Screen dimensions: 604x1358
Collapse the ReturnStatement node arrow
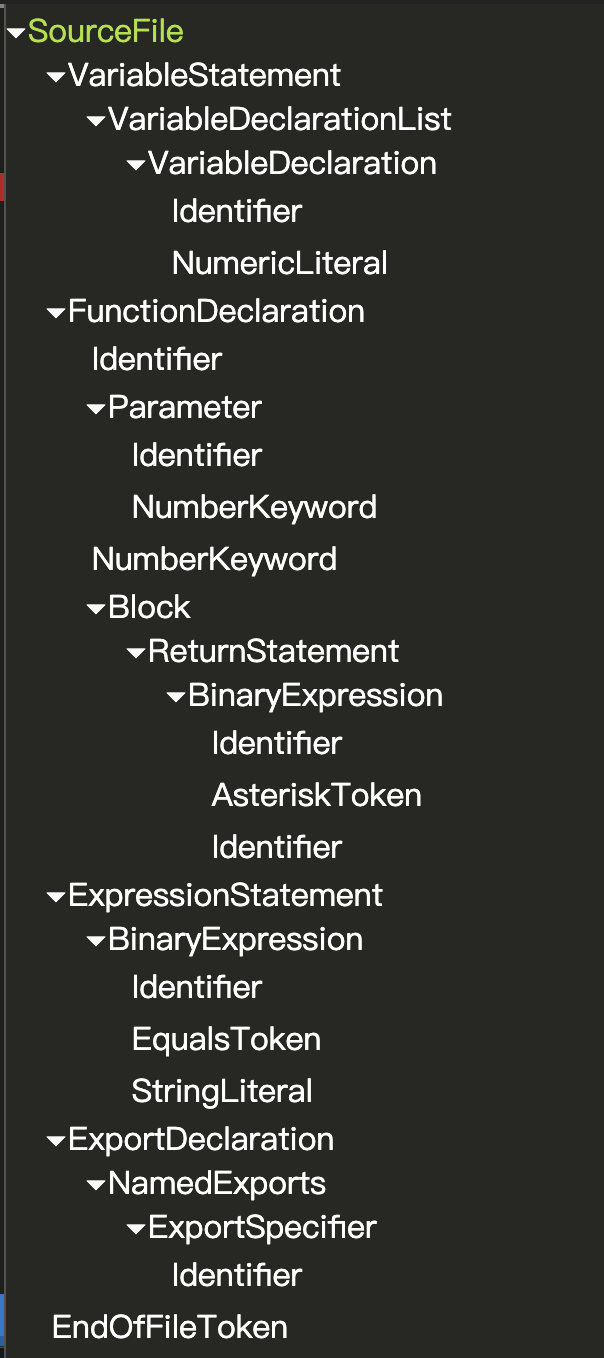point(136,653)
